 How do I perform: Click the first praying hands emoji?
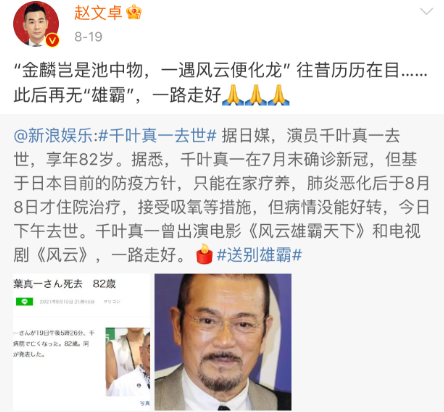[233, 95]
